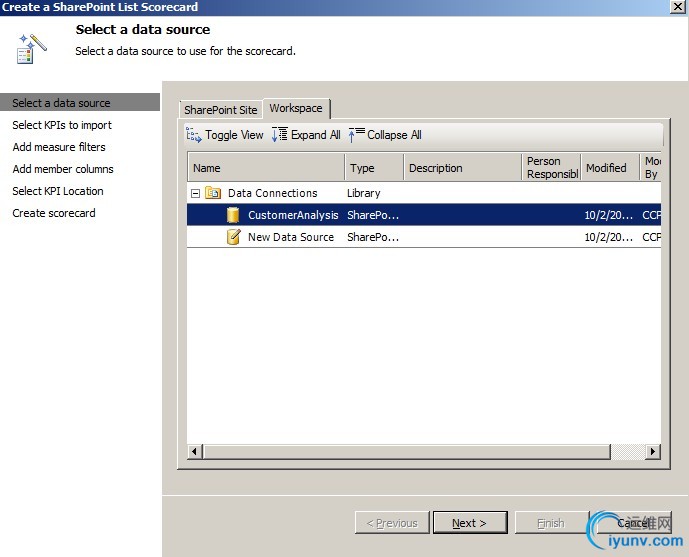689x557 pixels.
Task: Select the CustomerAnalysis data source row
Action: pos(424,215)
